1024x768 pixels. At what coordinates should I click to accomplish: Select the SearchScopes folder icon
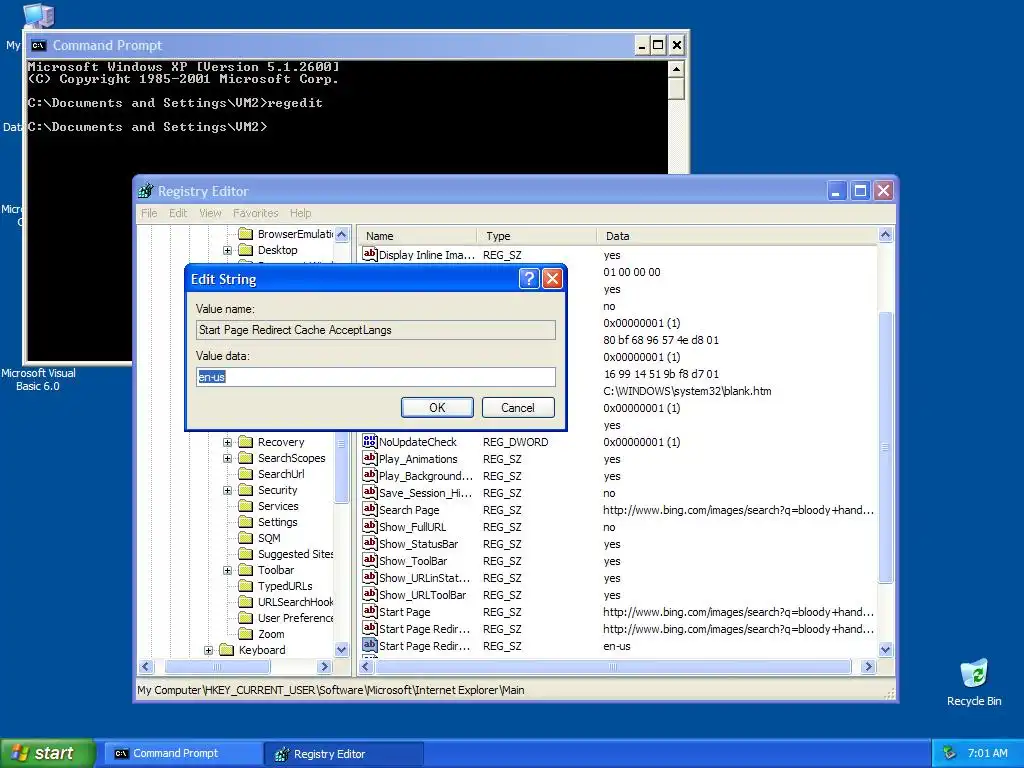click(246, 458)
